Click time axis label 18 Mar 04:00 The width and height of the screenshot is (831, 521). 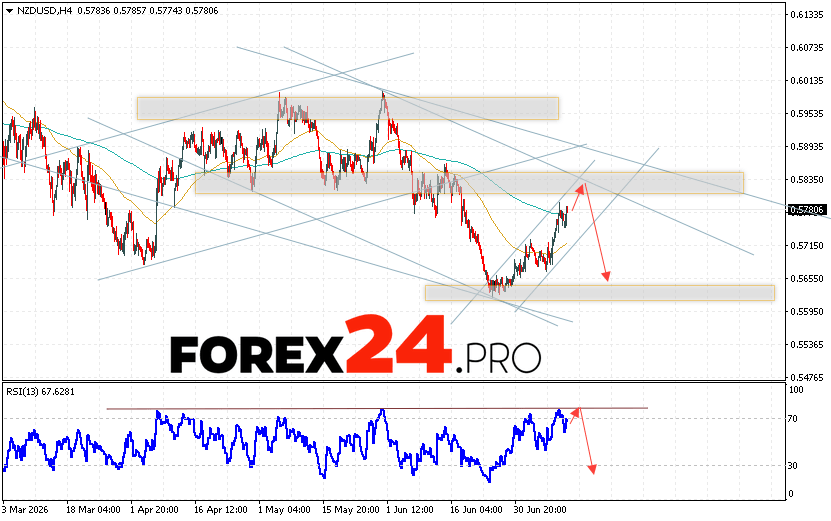point(93,510)
